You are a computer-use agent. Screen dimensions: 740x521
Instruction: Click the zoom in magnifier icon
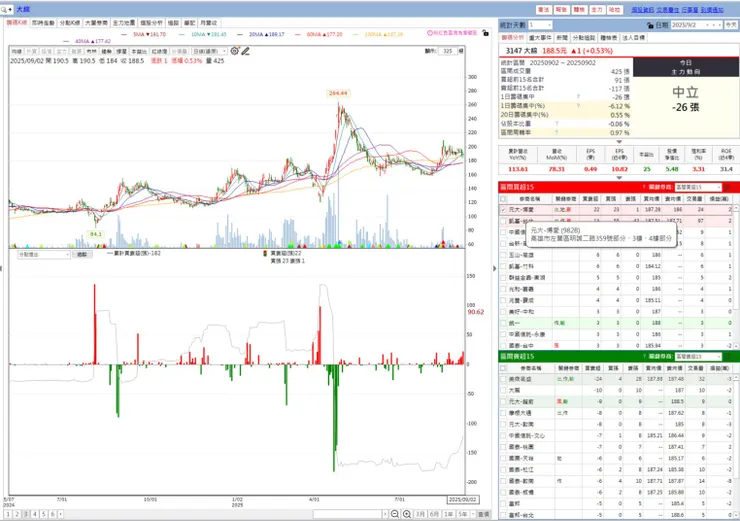[x=406, y=514]
